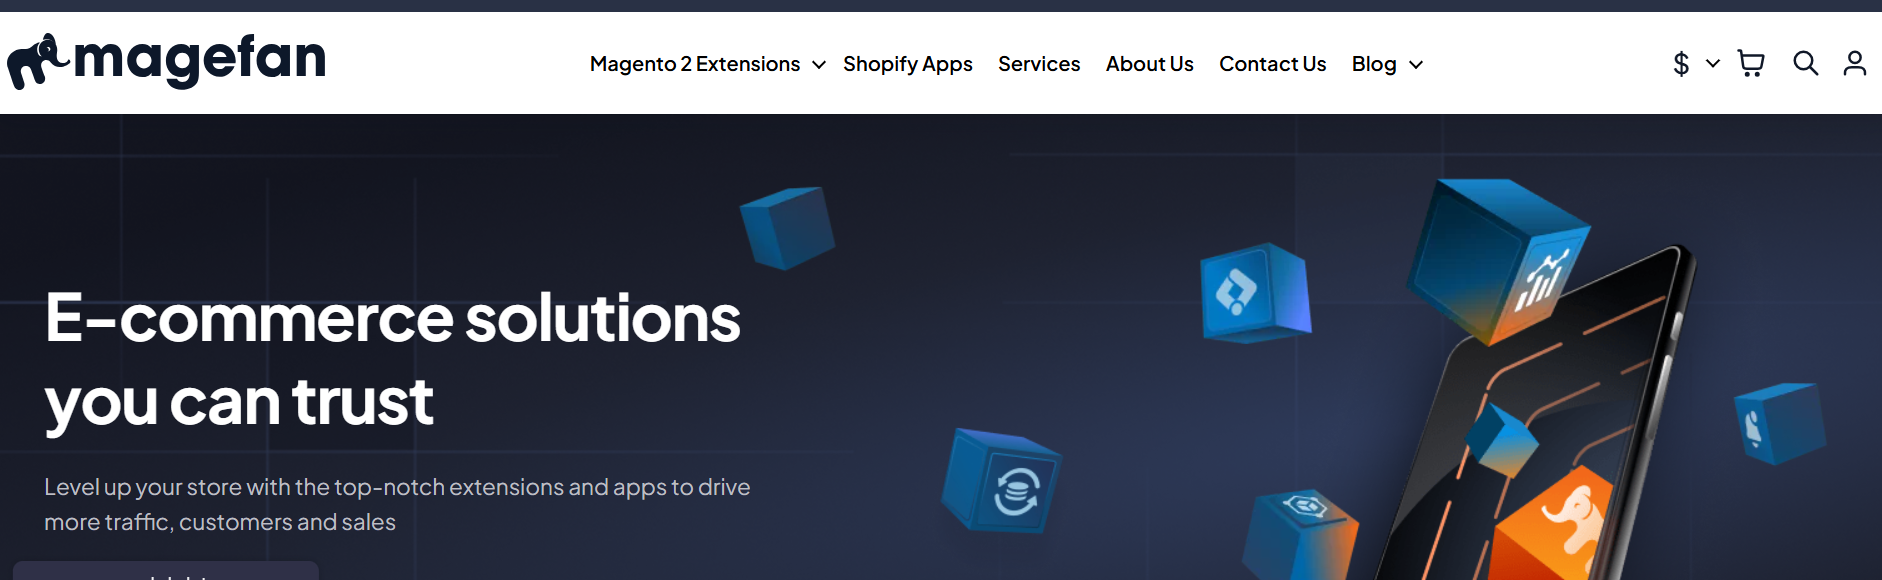This screenshot has height=580, width=1882.
Task: Go to the Blog page
Action: [1374, 64]
